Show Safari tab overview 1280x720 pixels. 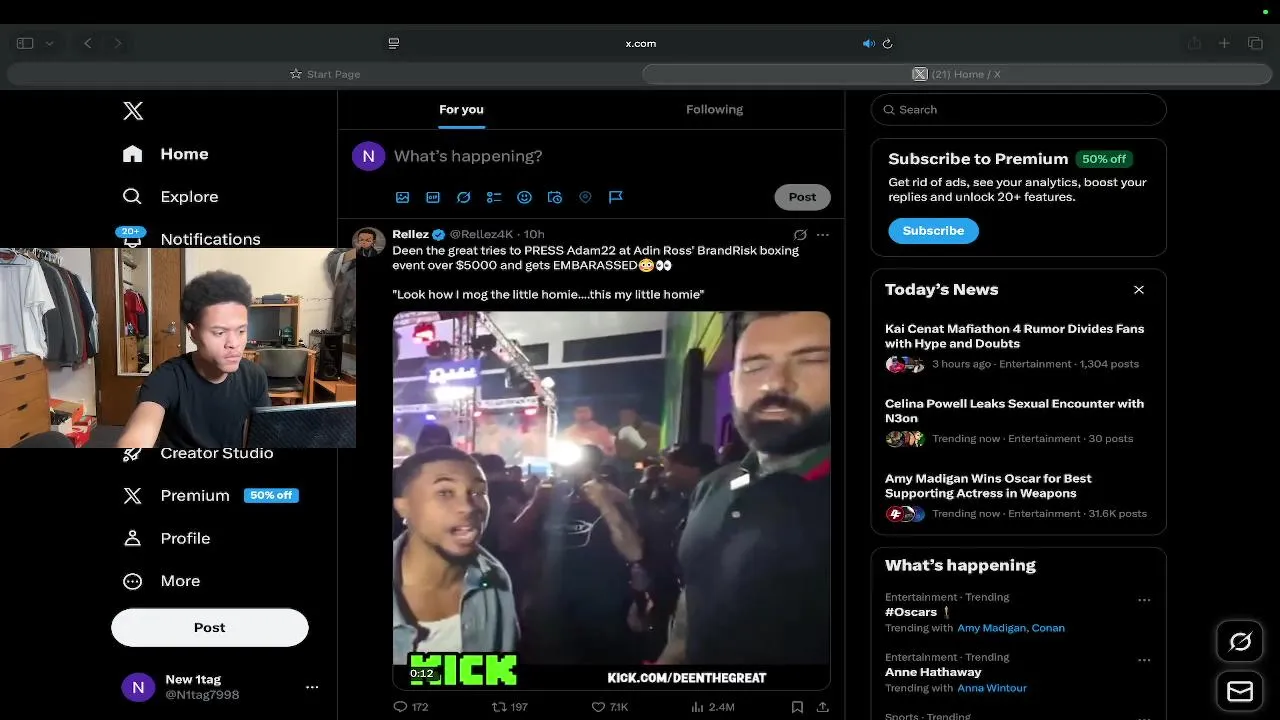1255,43
